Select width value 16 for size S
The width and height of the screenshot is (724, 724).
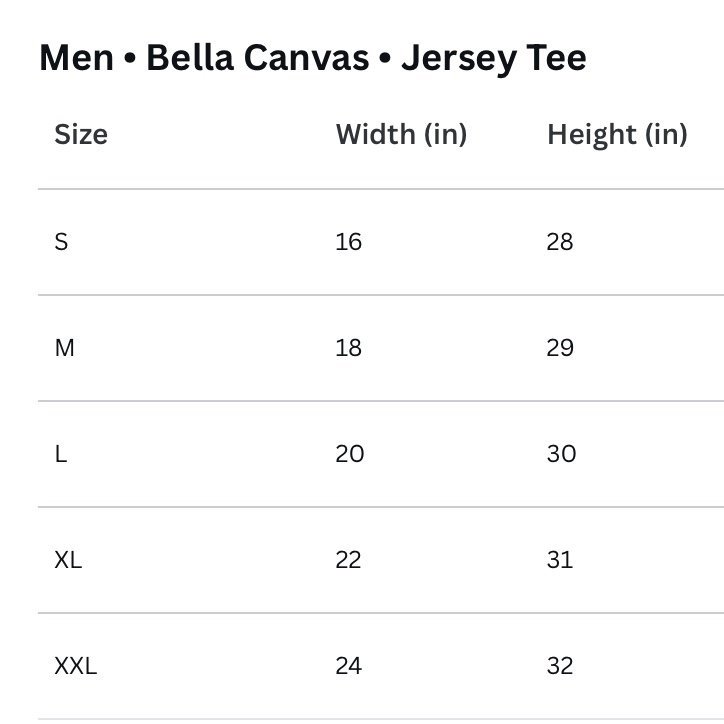click(x=349, y=241)
